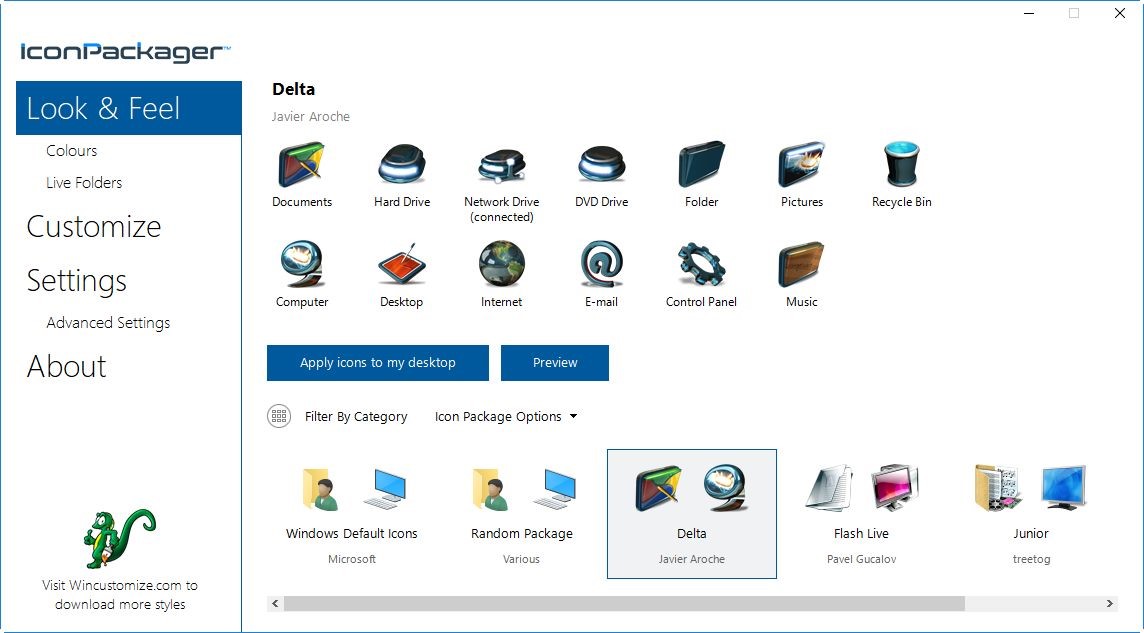Viewport: 1144px width, 633px height.
Task: Select the DVD Drive icon
Action: click(x=601, y=165)
